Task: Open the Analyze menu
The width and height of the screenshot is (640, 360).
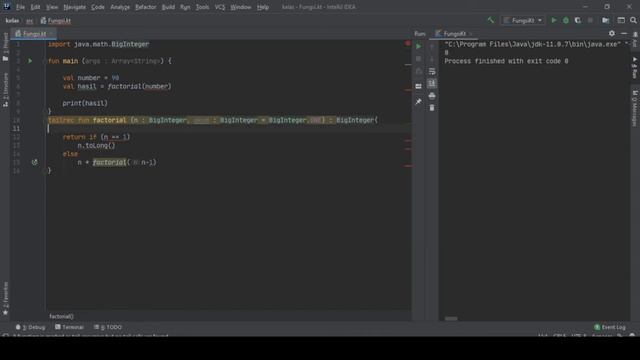Action: tap(120, 7)
